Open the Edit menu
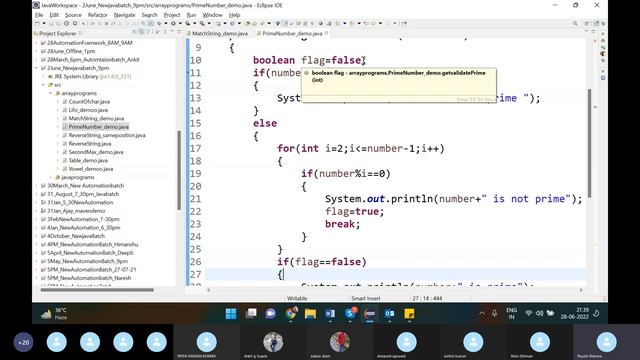640x360 pixels. (x=54, y=15)
